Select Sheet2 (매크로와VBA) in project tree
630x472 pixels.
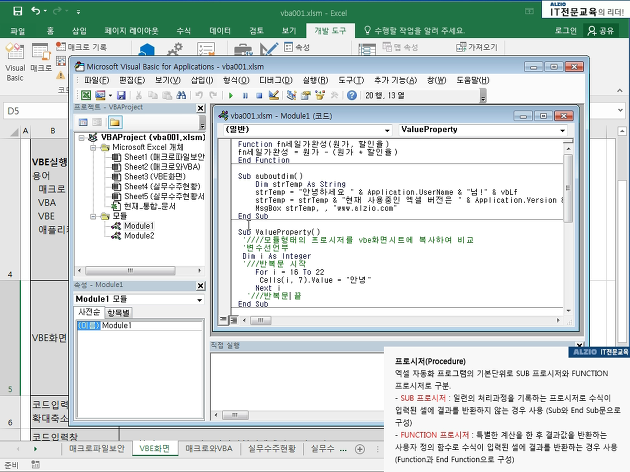(162, 167)
